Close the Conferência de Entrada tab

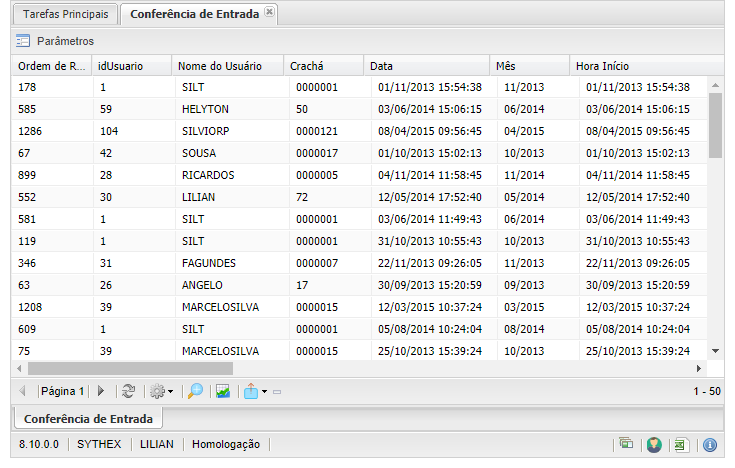(x=269, y=12)
